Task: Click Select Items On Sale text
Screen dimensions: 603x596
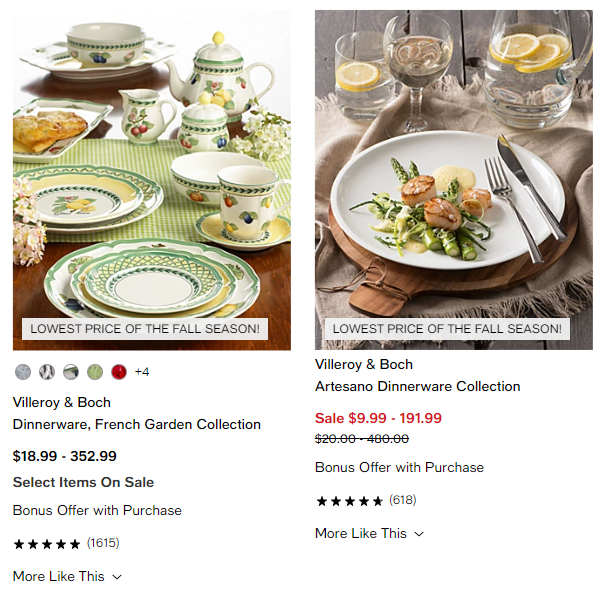Action: 83,482
